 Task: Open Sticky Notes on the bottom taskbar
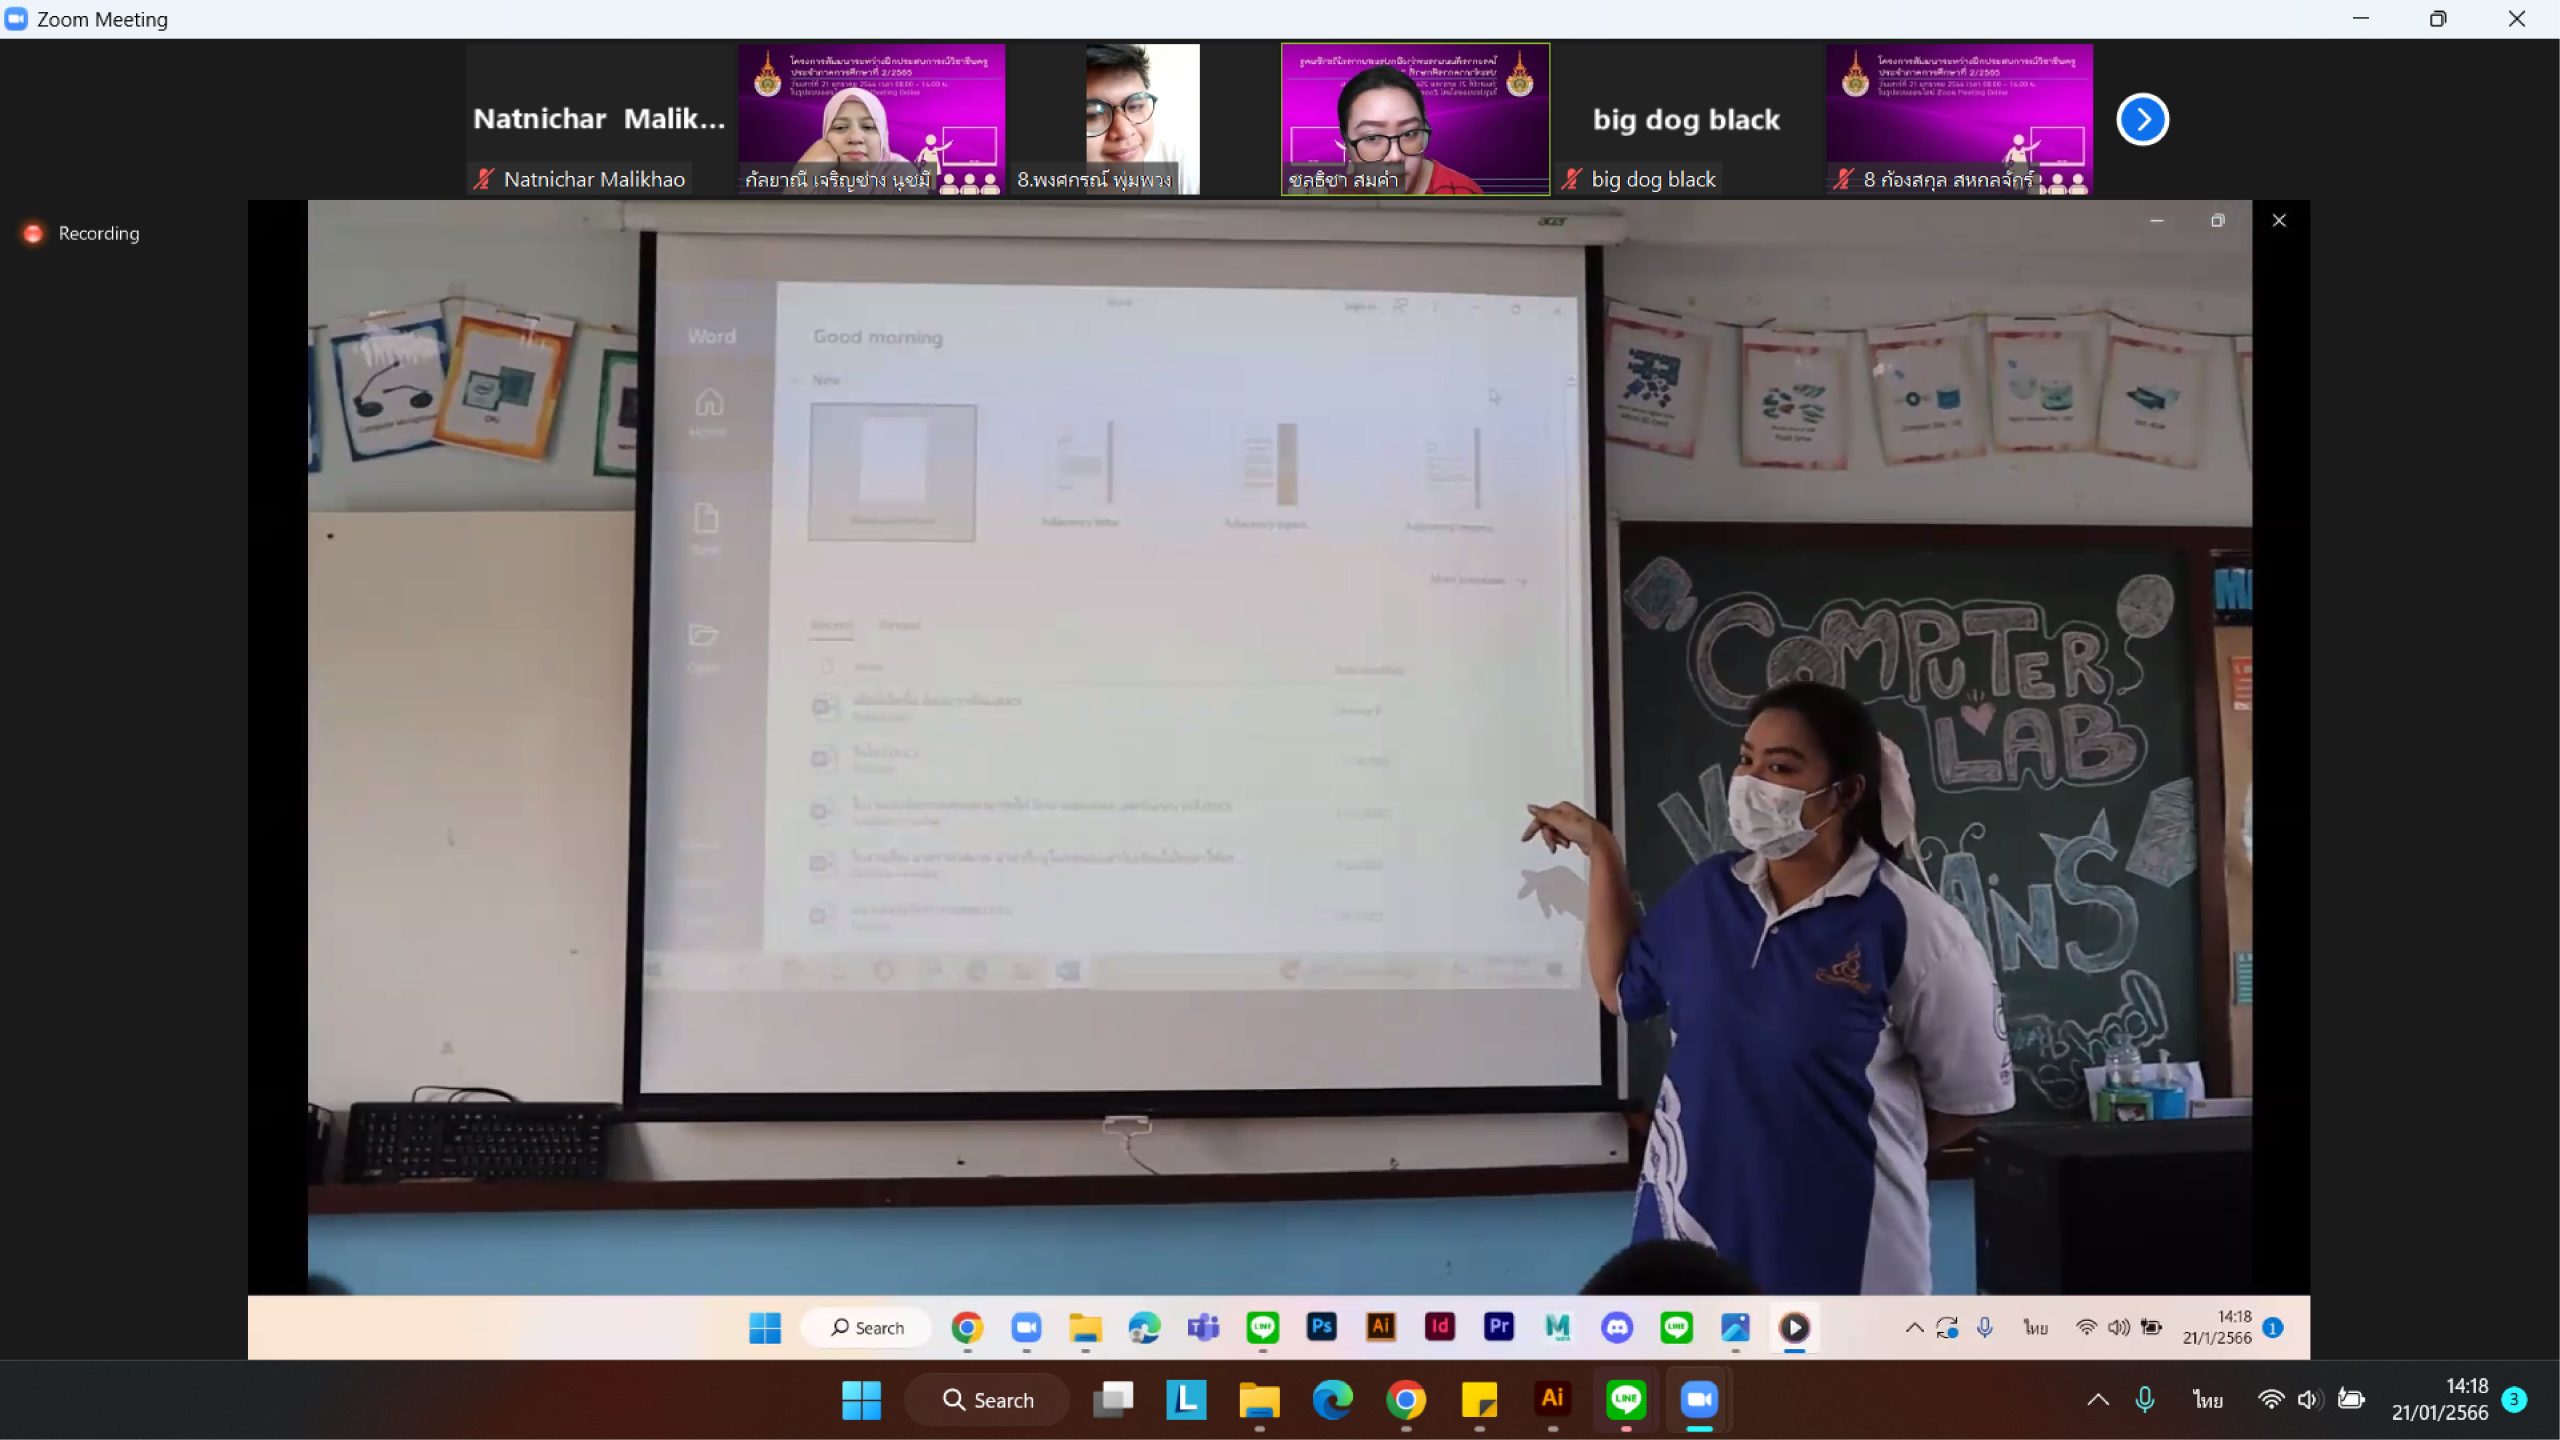coord(1479,1400)
